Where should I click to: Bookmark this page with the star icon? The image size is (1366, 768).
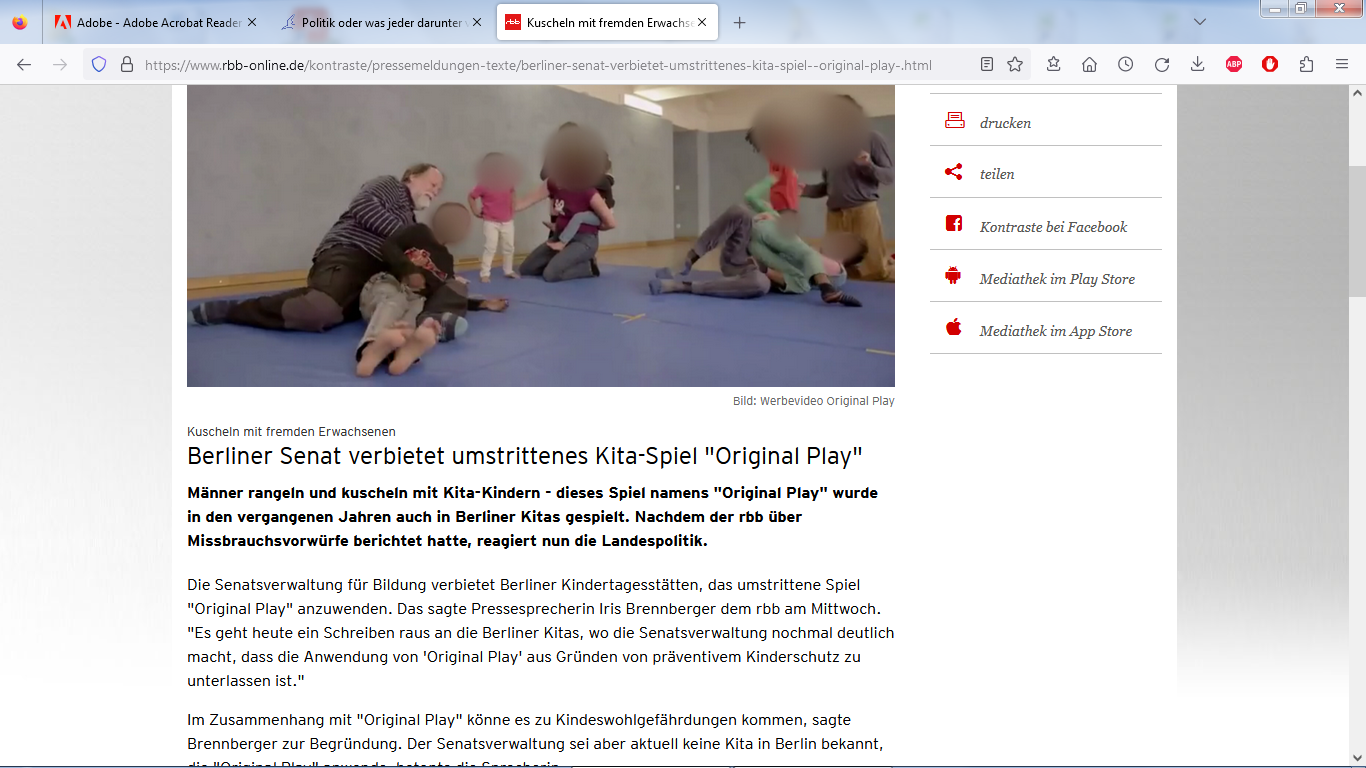click(x=1015, y=65)
